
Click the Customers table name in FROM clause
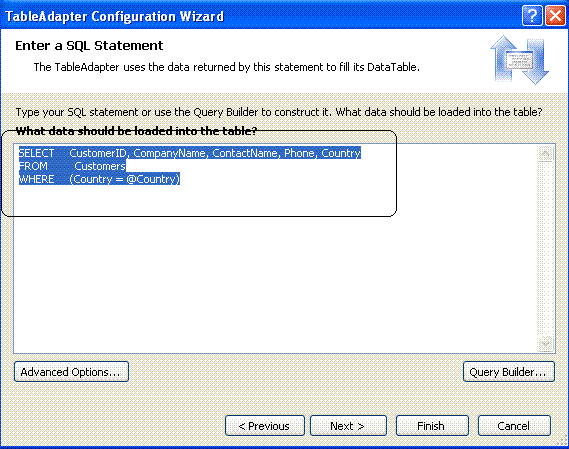coord(100,166)
